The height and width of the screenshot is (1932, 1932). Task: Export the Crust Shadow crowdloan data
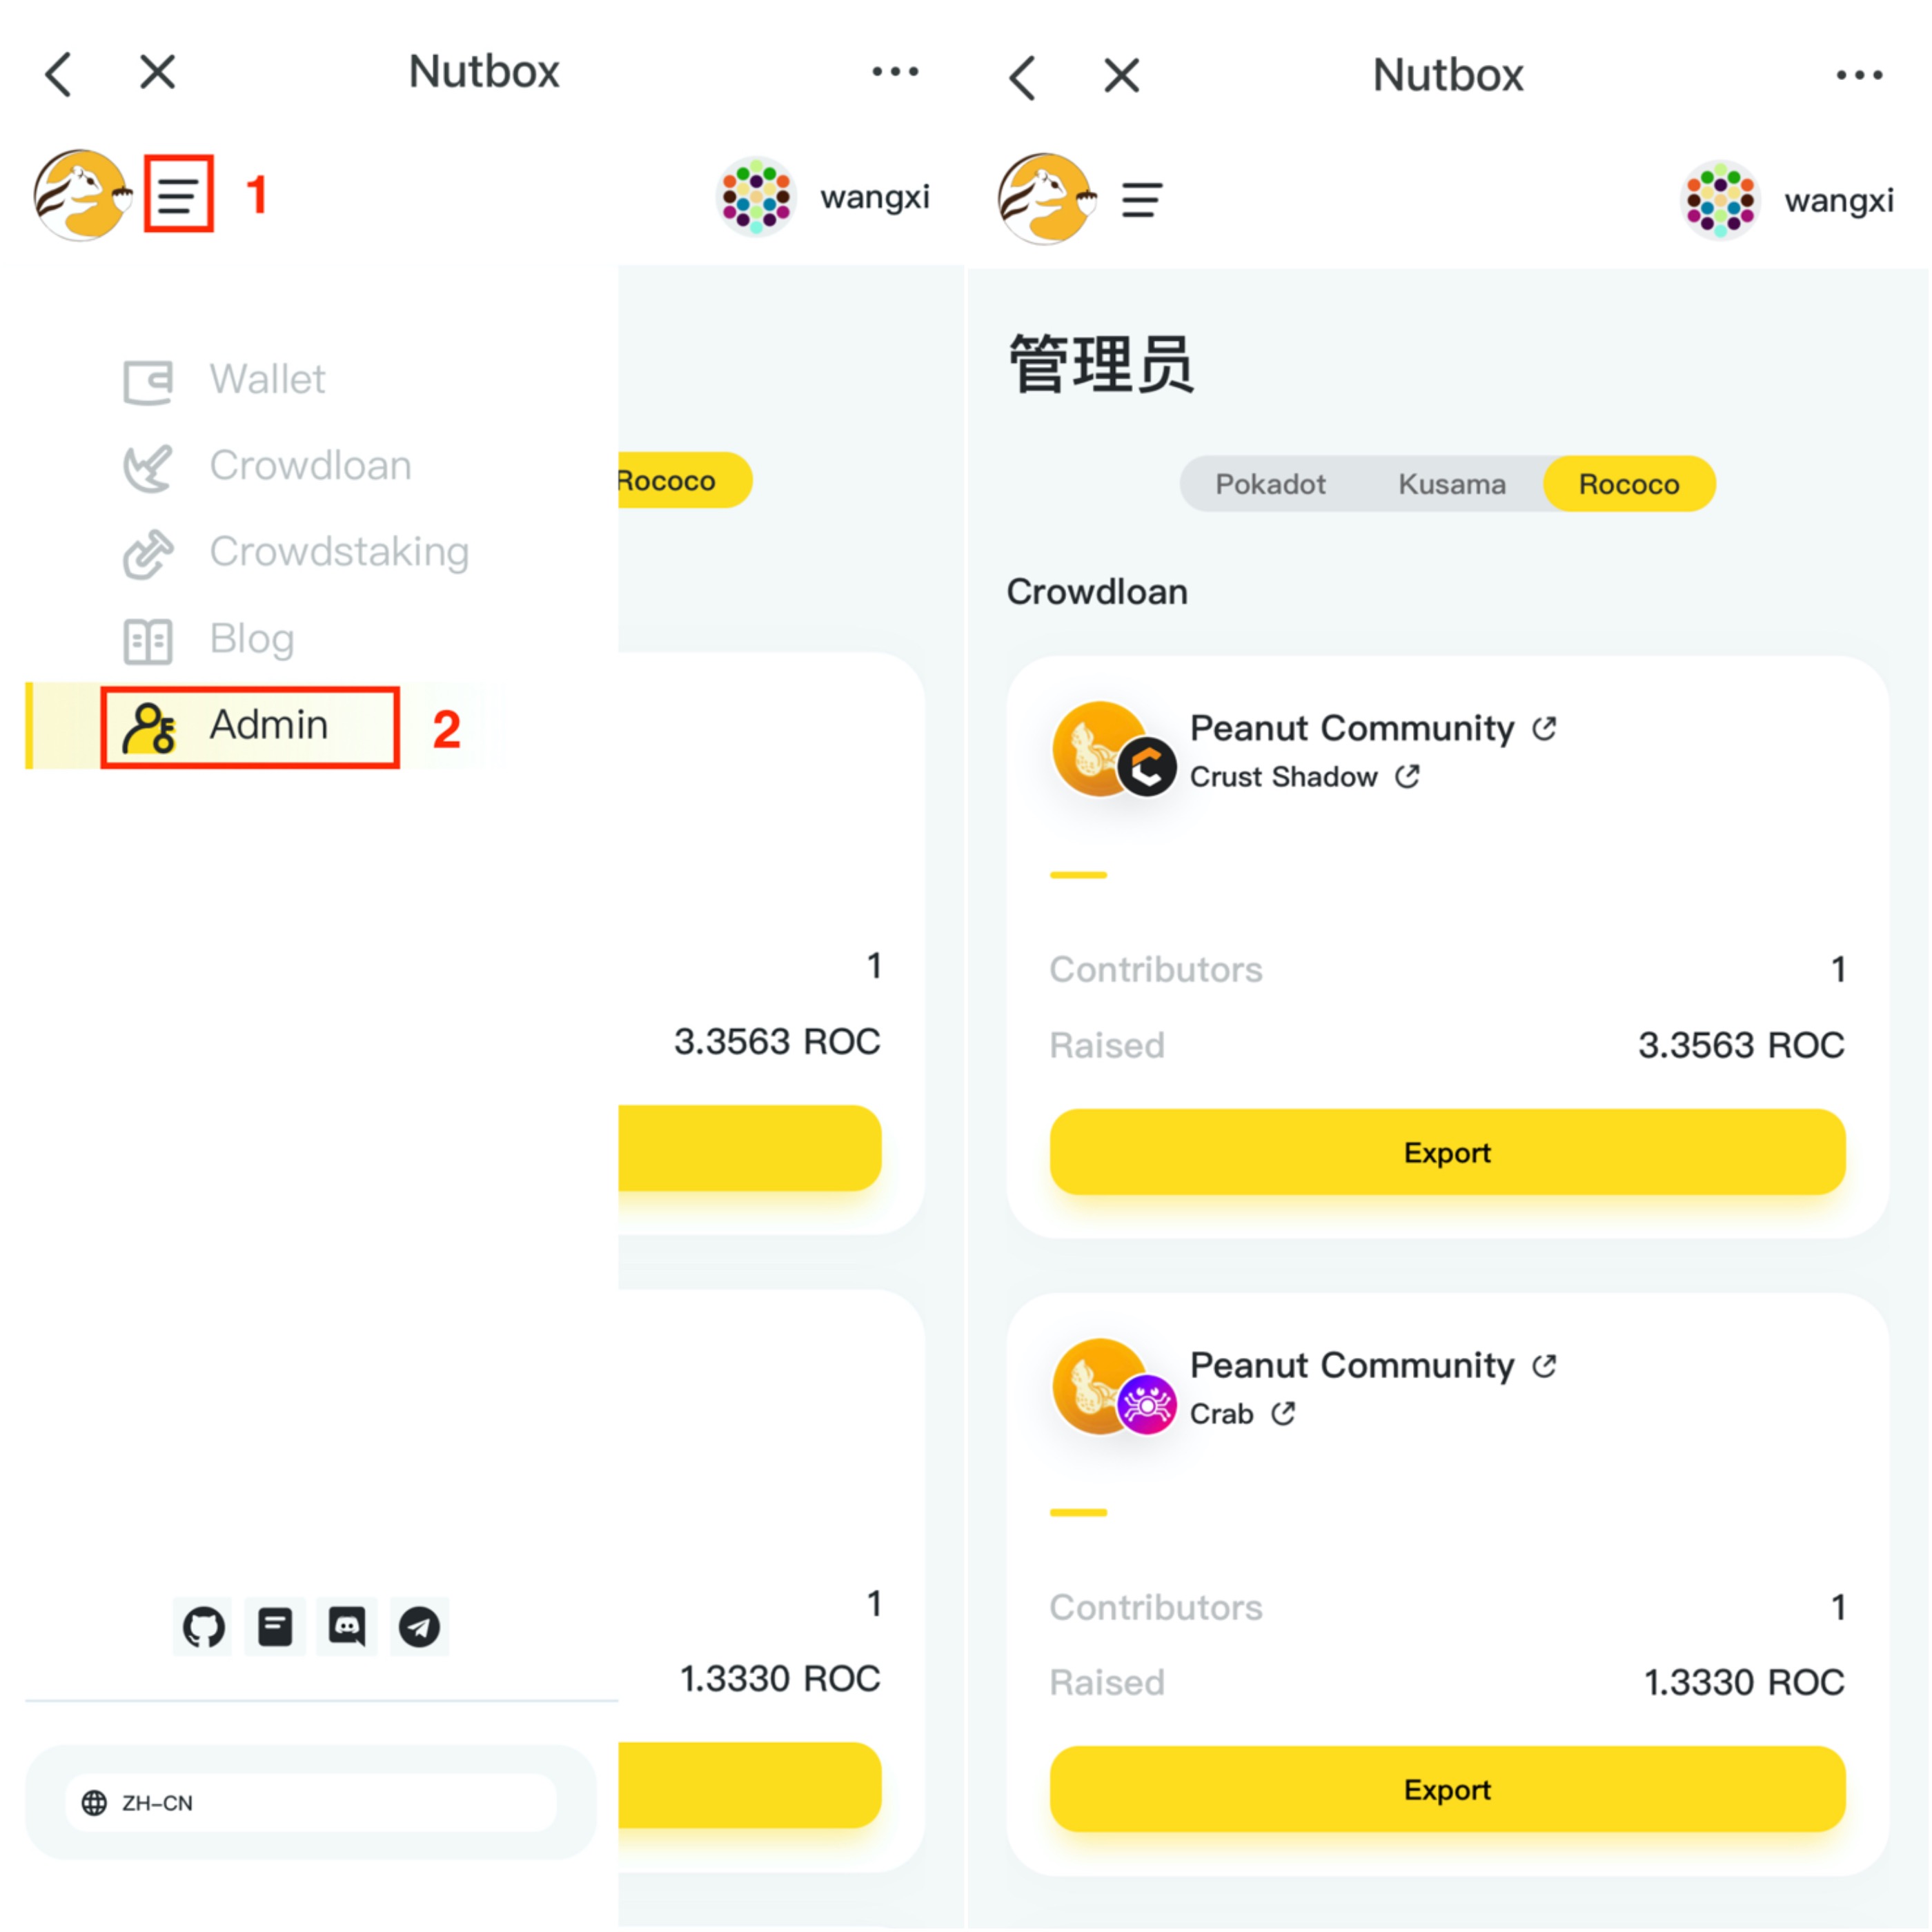coord(1447,1152)
